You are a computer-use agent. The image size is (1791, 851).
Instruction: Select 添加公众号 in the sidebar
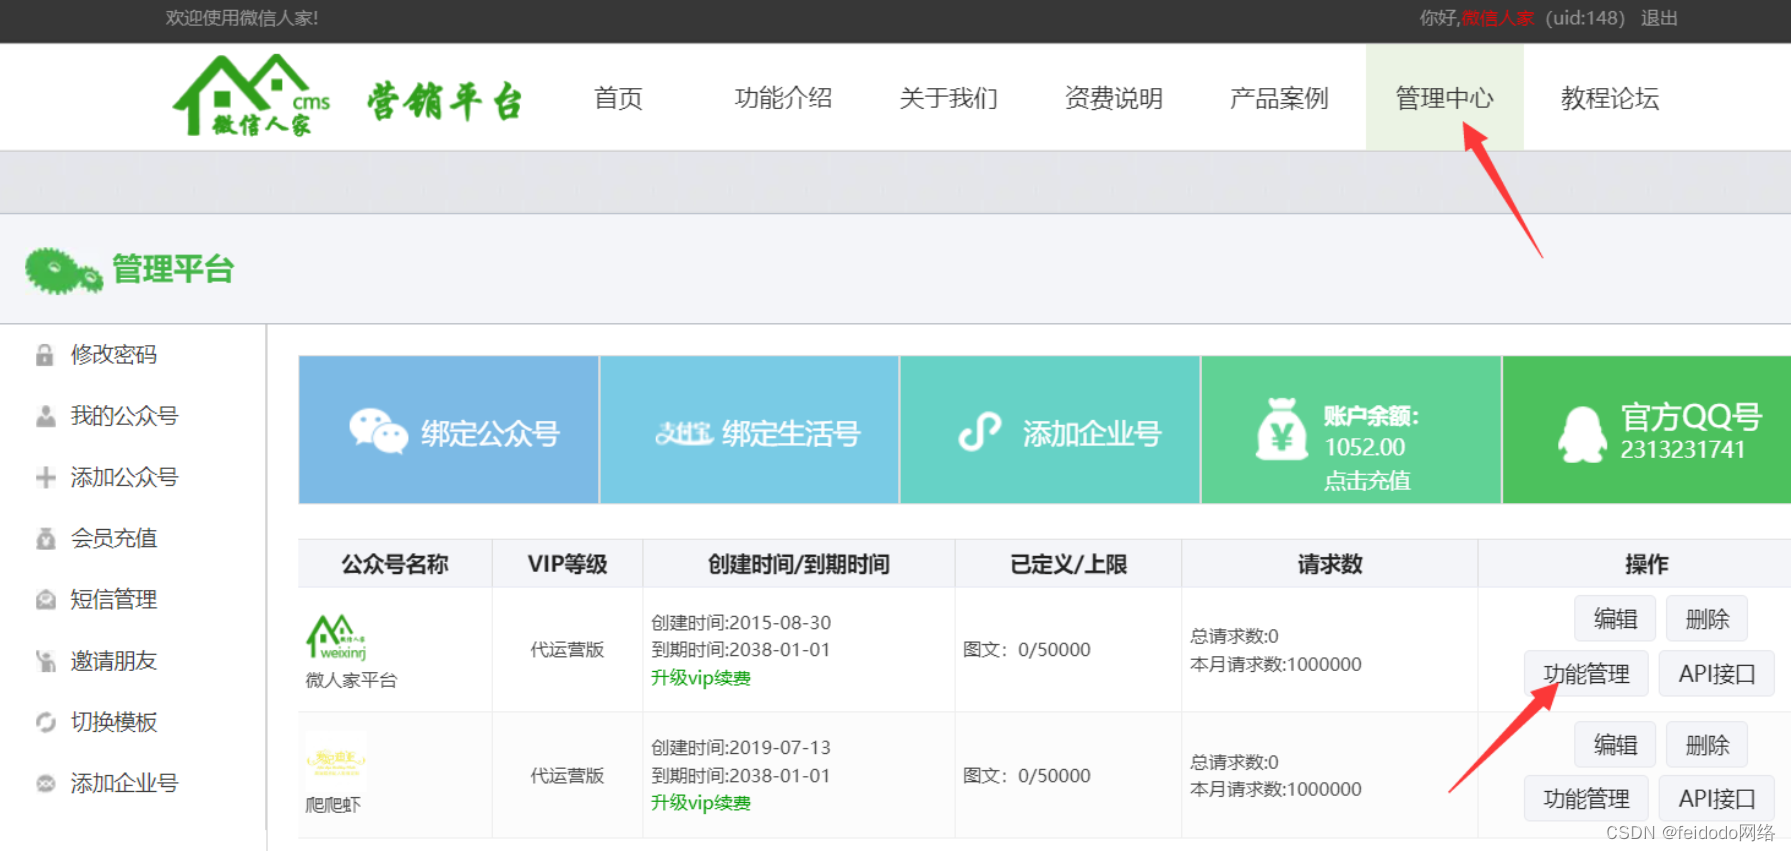pyautogui.click(x=124, y=477)
